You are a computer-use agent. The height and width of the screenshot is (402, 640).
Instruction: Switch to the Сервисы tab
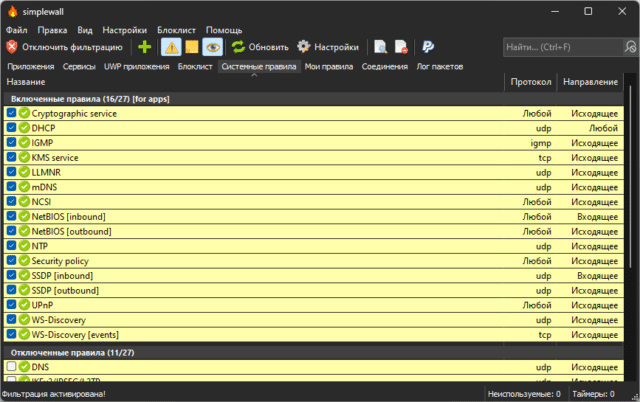click(79, 67)
